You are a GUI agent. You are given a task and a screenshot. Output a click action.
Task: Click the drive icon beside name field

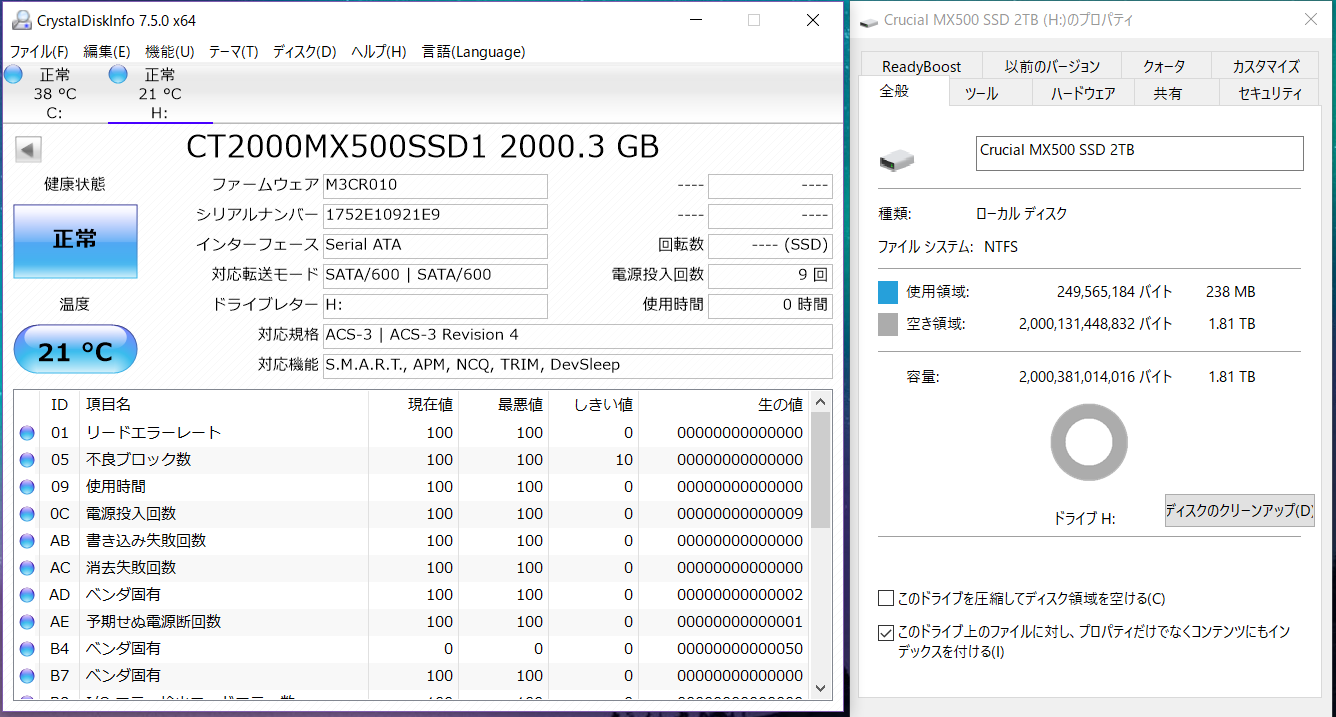pyautogui.click(x=897, y=159)
